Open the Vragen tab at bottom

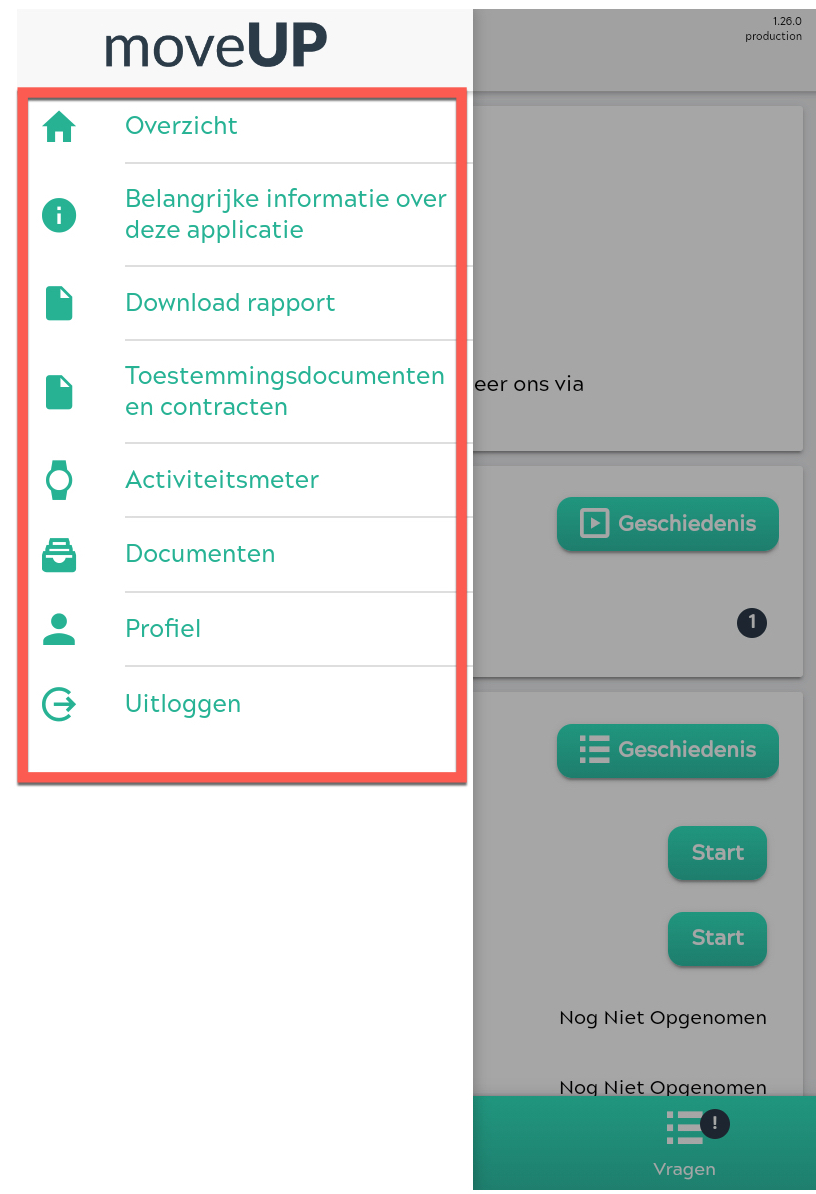684,1142
